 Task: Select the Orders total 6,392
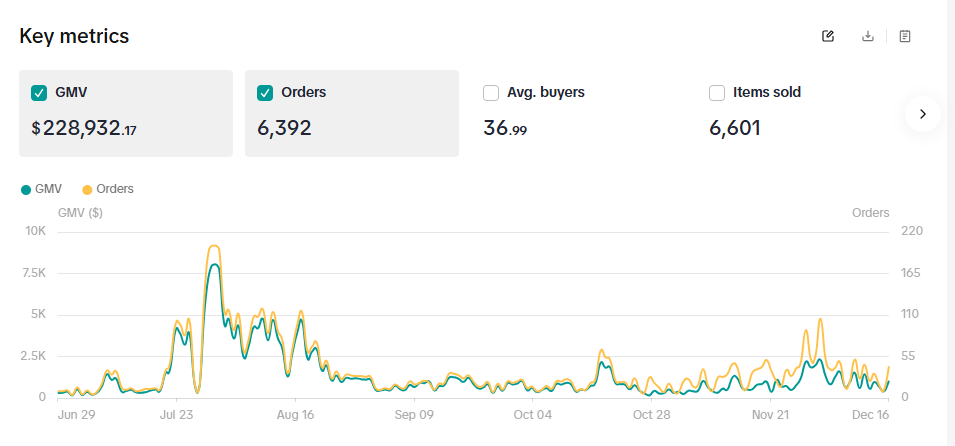pyautogui.click(x=284, y=128)
